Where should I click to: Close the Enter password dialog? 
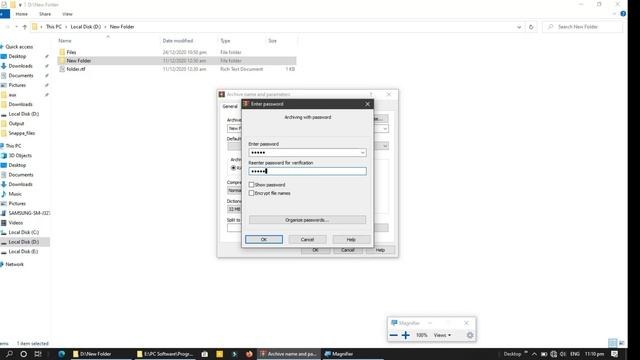(x=367, y=104)
